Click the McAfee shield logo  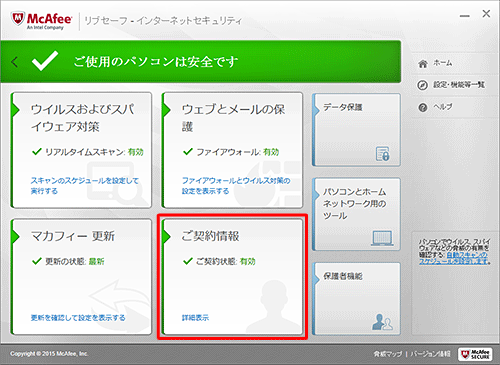coord(18,19)
